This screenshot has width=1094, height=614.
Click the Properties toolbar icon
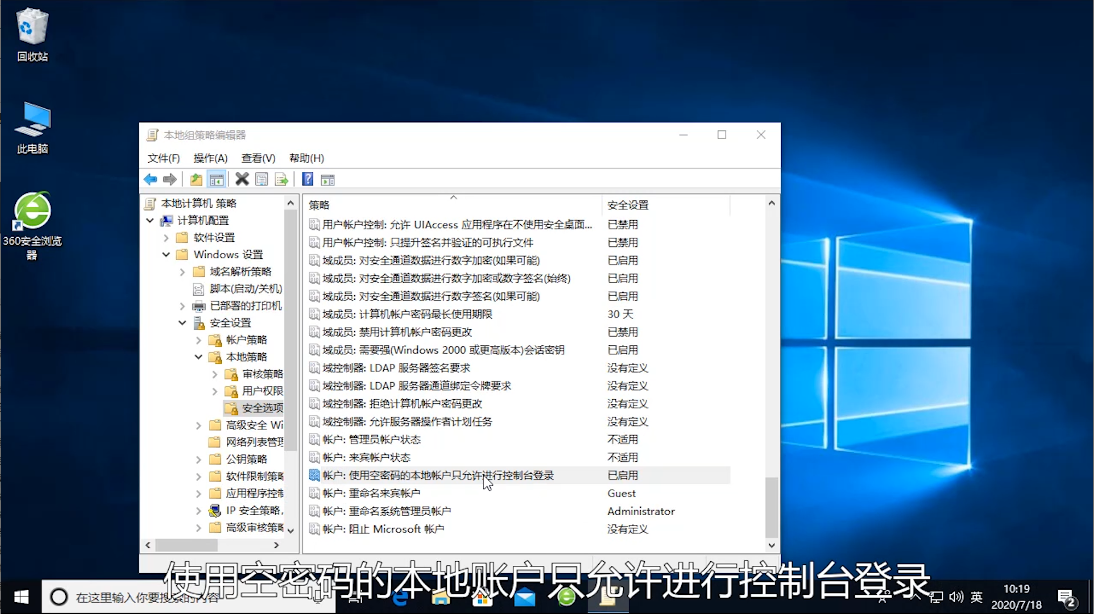262,180
